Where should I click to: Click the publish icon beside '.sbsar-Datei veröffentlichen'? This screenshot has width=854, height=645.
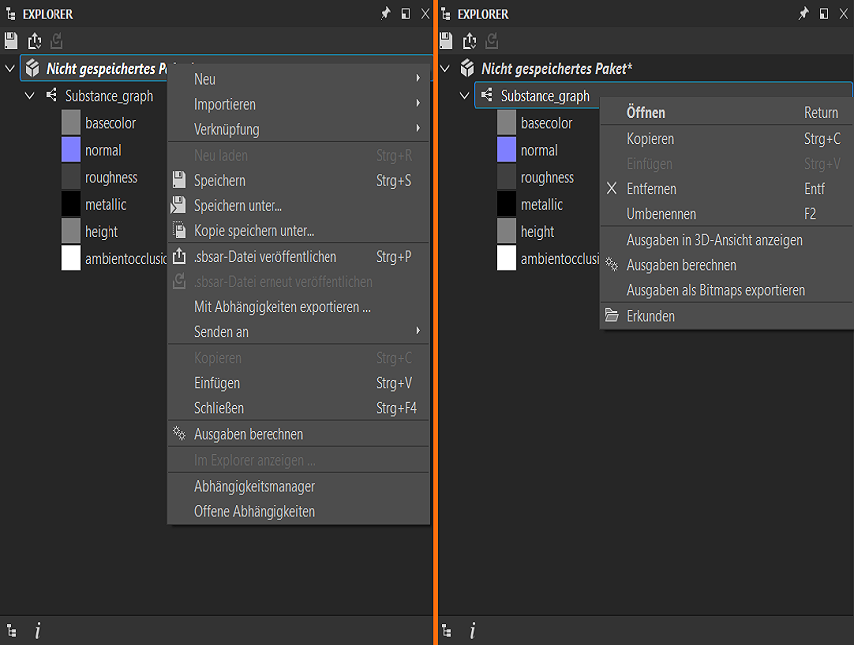[179, 257]
